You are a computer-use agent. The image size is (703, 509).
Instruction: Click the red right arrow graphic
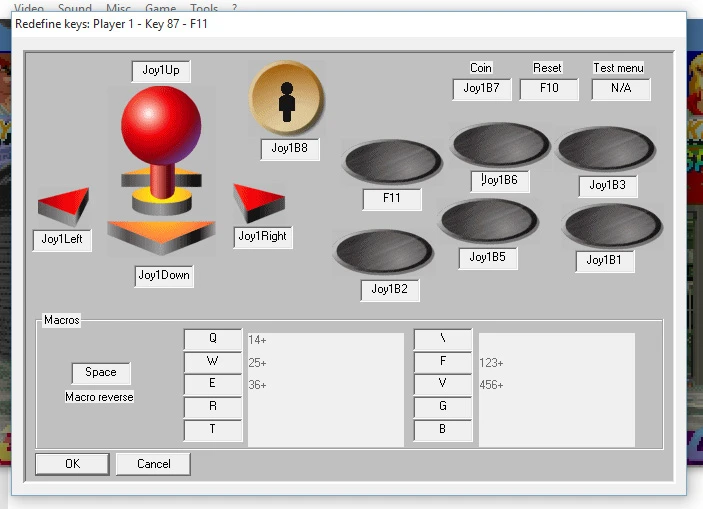point(259,203)
